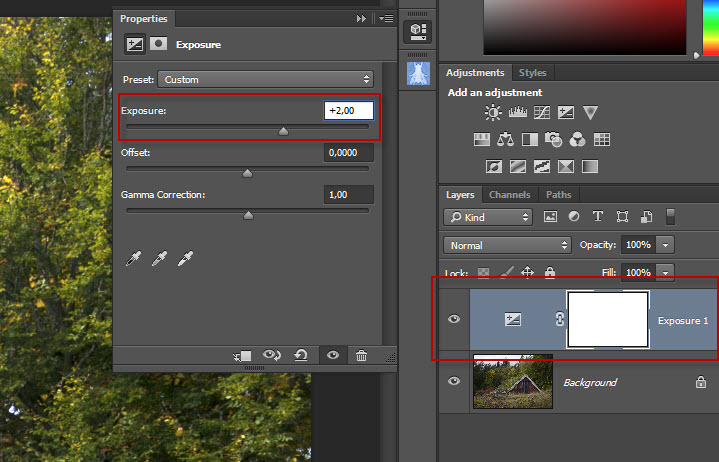
Task: Select the Background layer thumbnail
Action: tap(513, 381)
